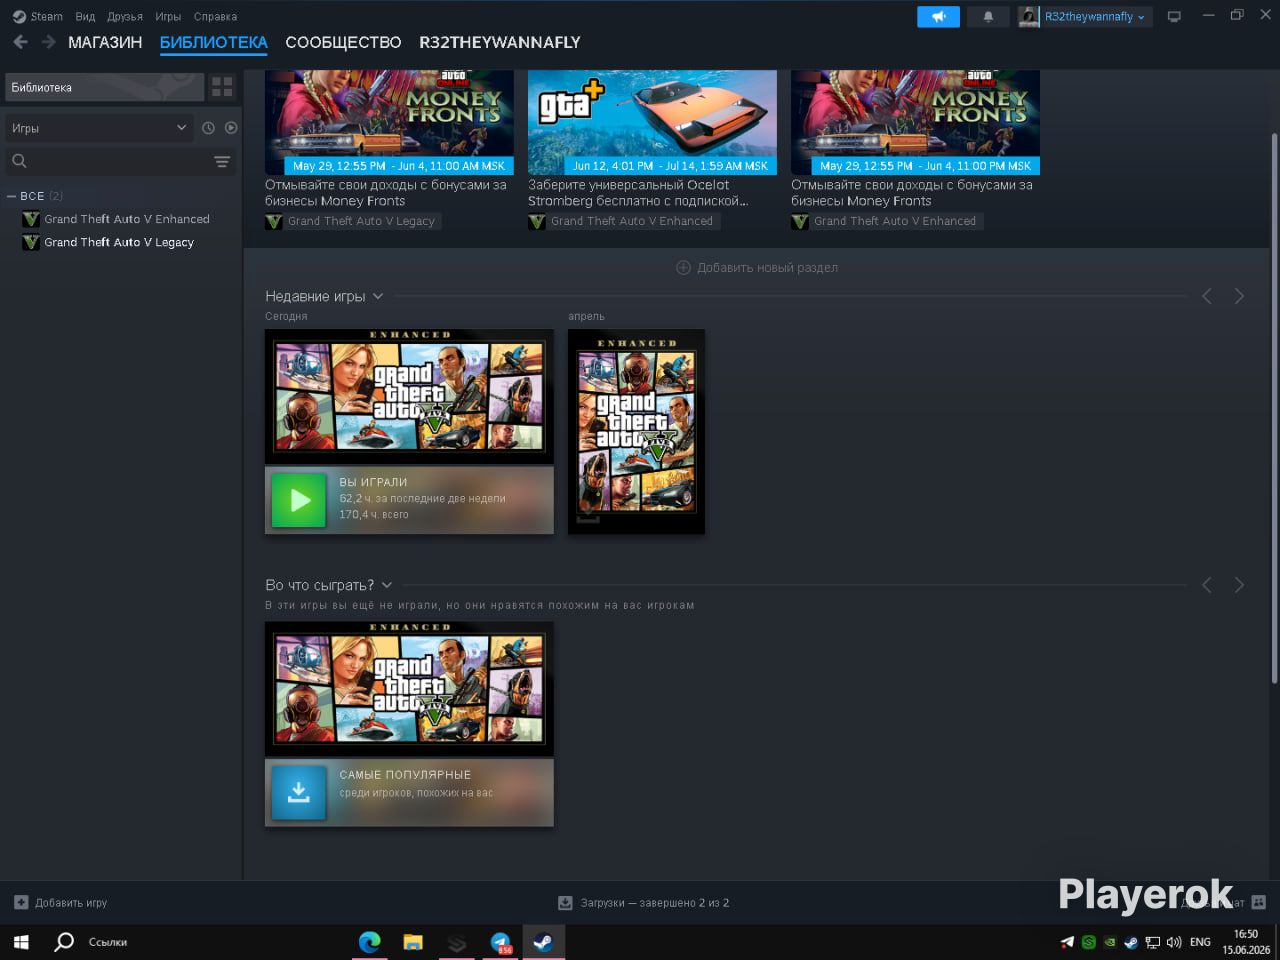
Task: Click the library page vertical scrollbar
Action: (x=1274, y=408)
